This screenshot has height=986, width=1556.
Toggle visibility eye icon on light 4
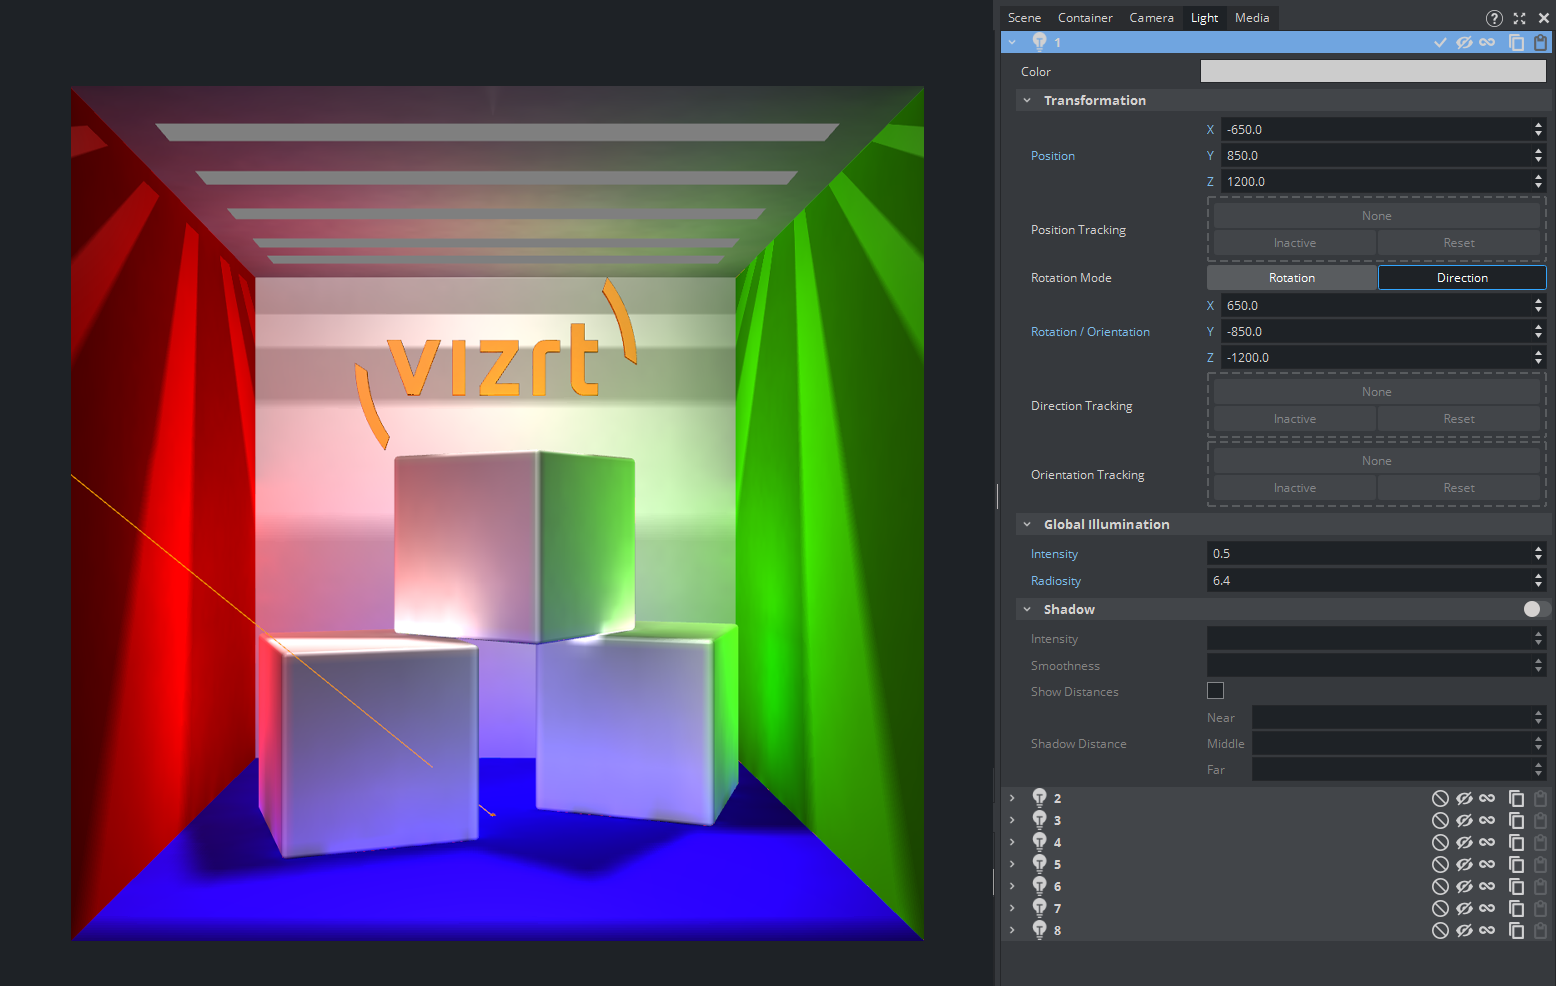1464,842
